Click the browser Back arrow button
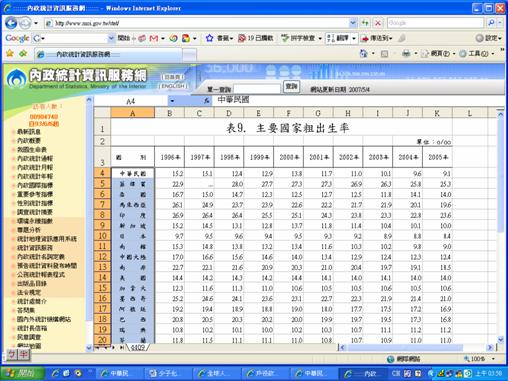Viewport: 508px width, 381px height. pos(11,23)
